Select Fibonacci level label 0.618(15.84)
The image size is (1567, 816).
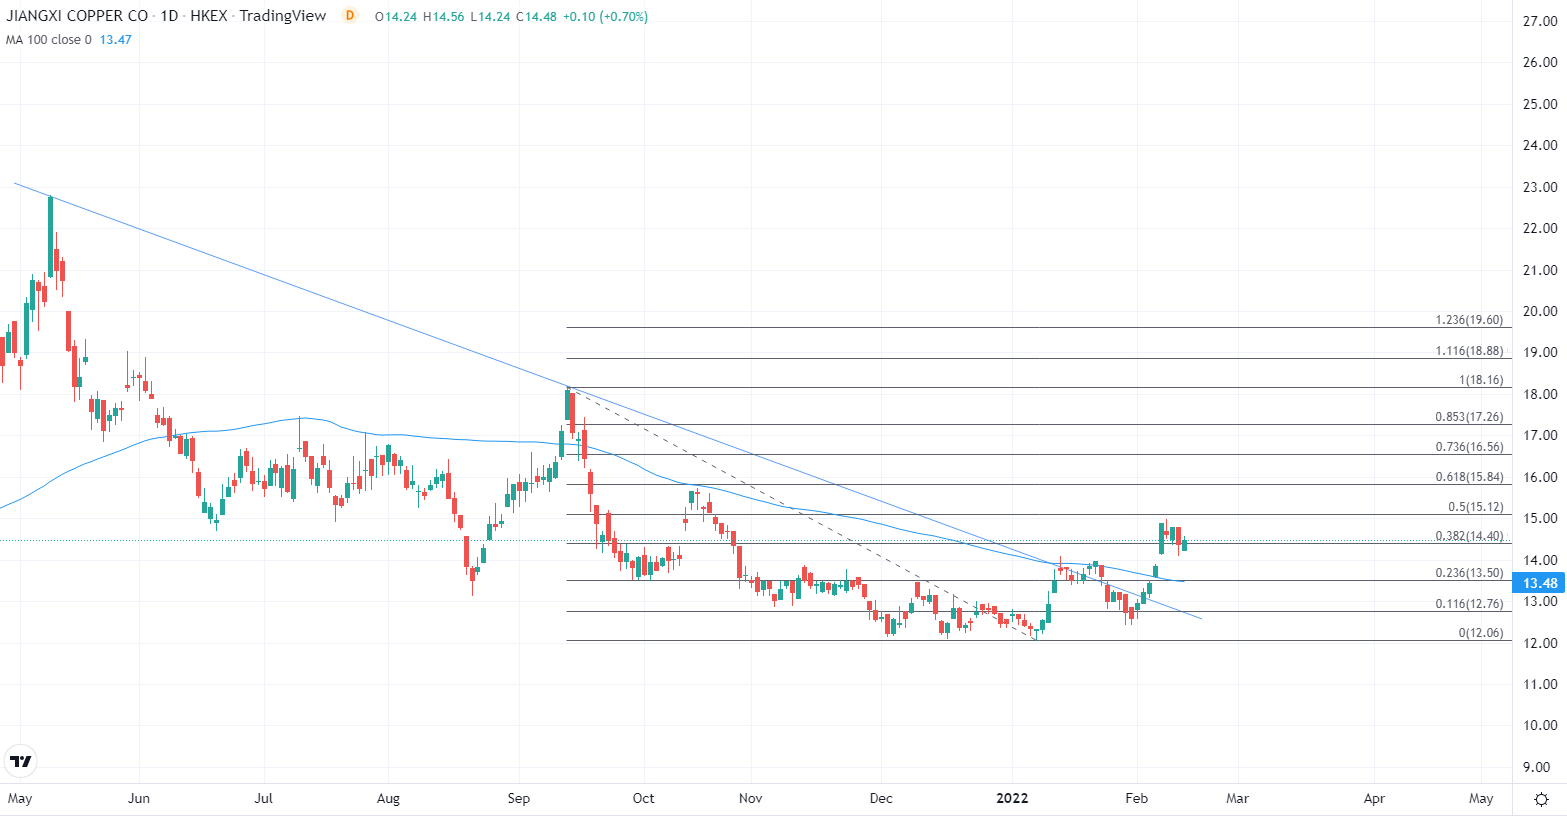1469,477
